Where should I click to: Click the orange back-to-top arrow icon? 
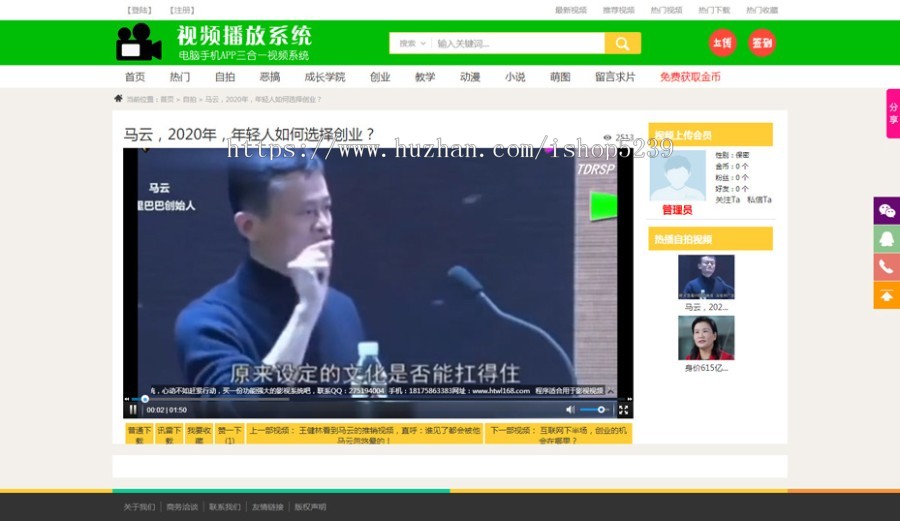(887, 295)
